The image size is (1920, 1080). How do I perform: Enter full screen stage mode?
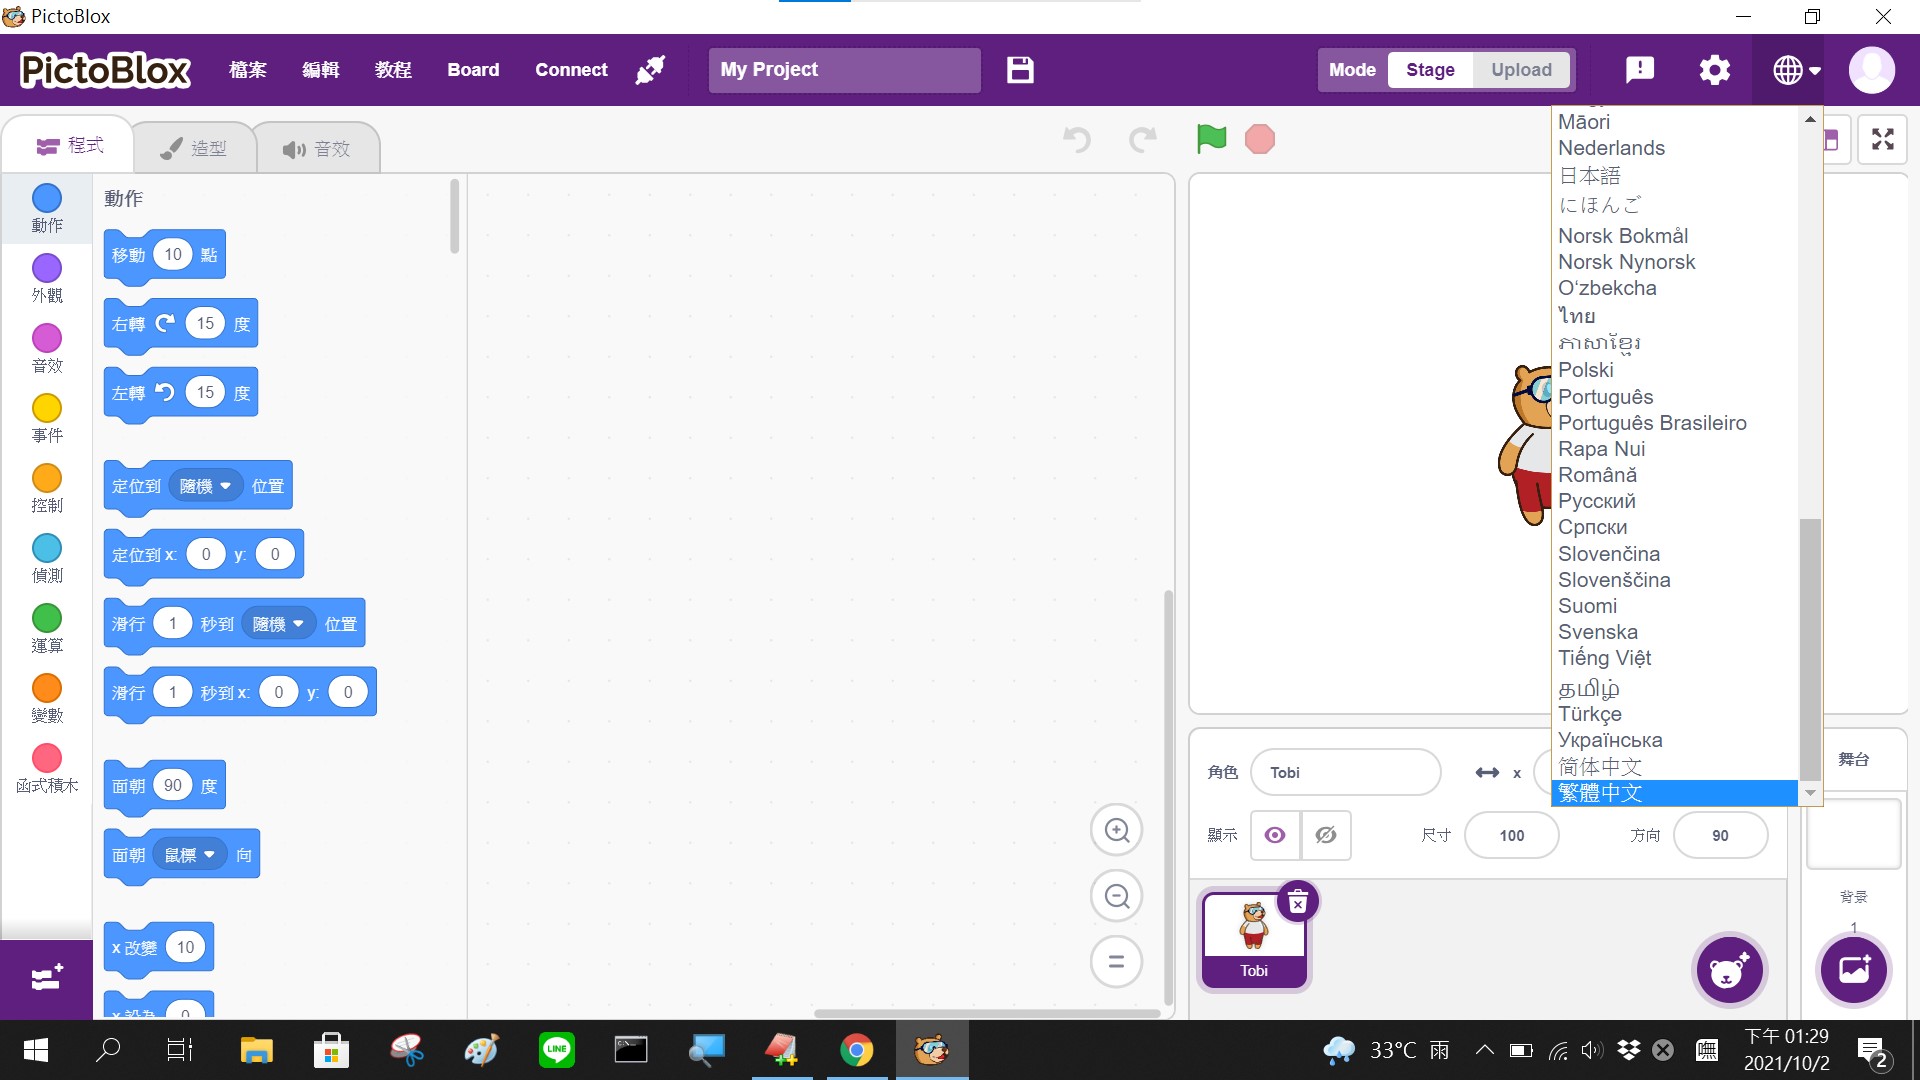pyautogui.click(x=1883, y=140)
